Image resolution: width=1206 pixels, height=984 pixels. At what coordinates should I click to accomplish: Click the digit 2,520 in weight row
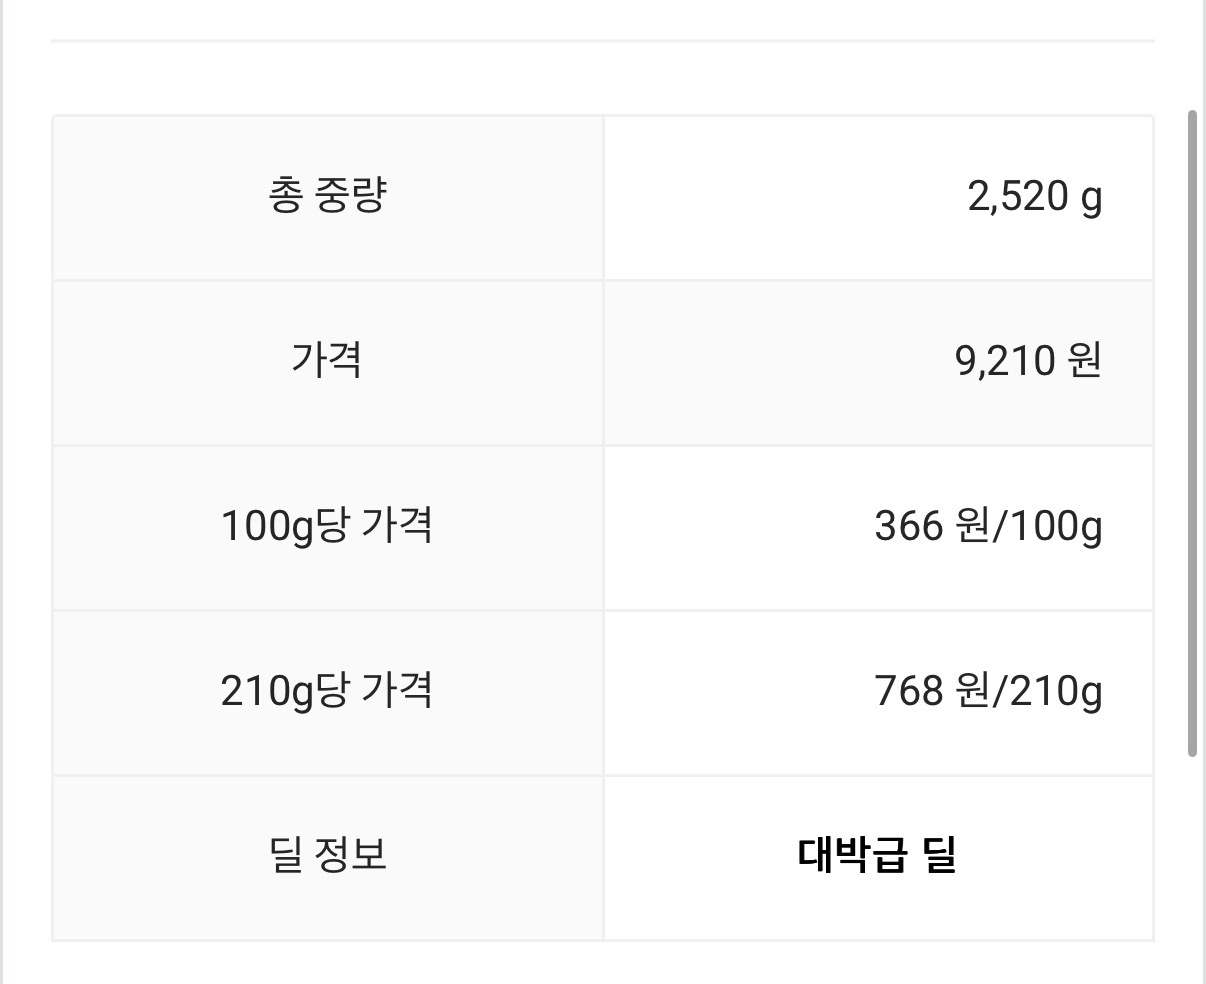tap(1018, 196)
